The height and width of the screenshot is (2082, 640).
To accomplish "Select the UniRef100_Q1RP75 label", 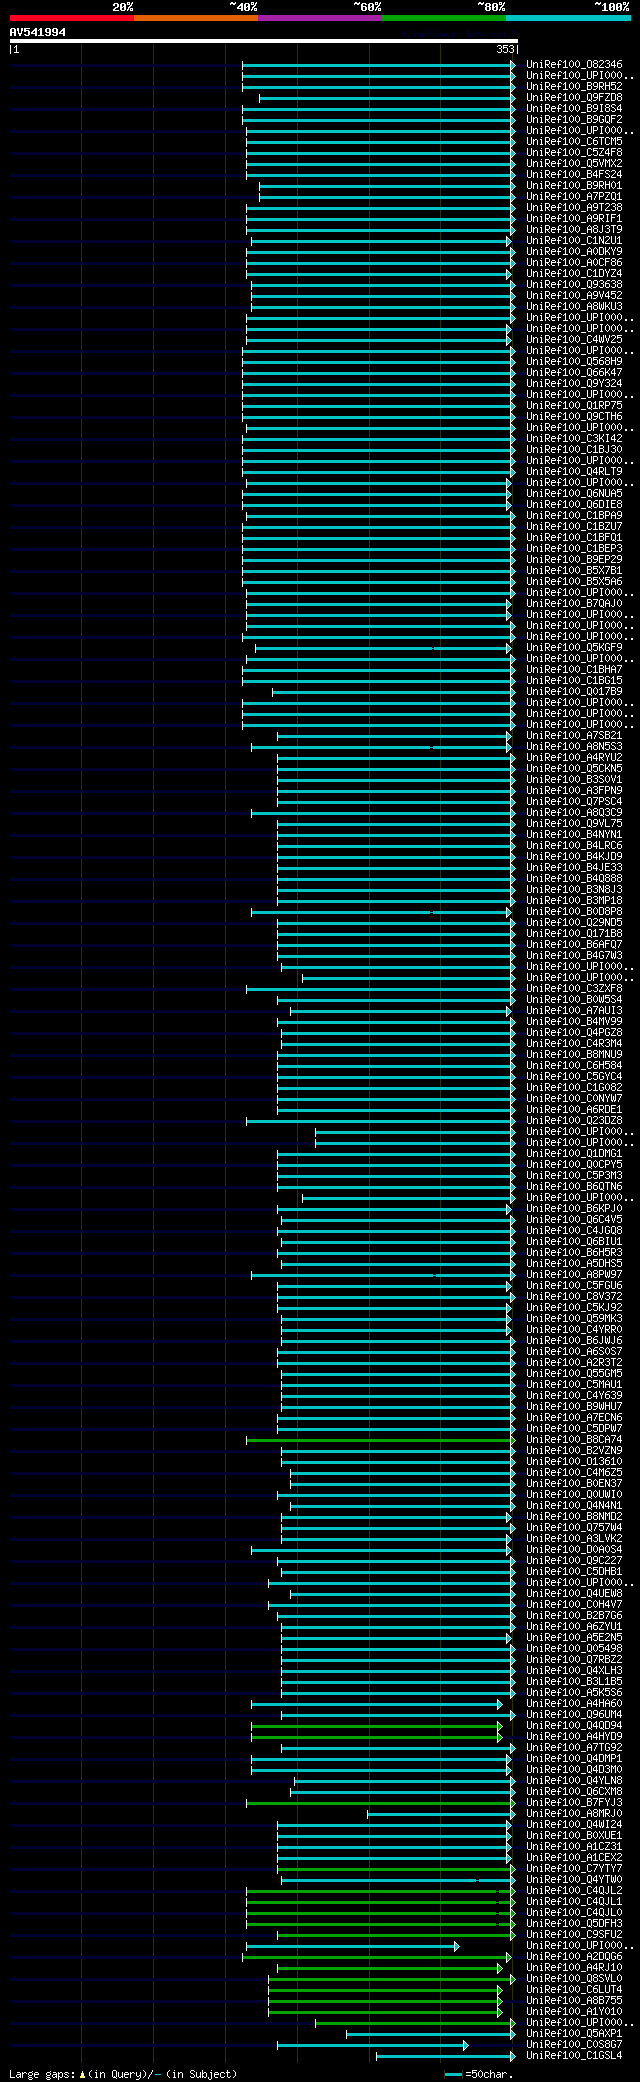I will pyautogui.click(x=574, y=406).
